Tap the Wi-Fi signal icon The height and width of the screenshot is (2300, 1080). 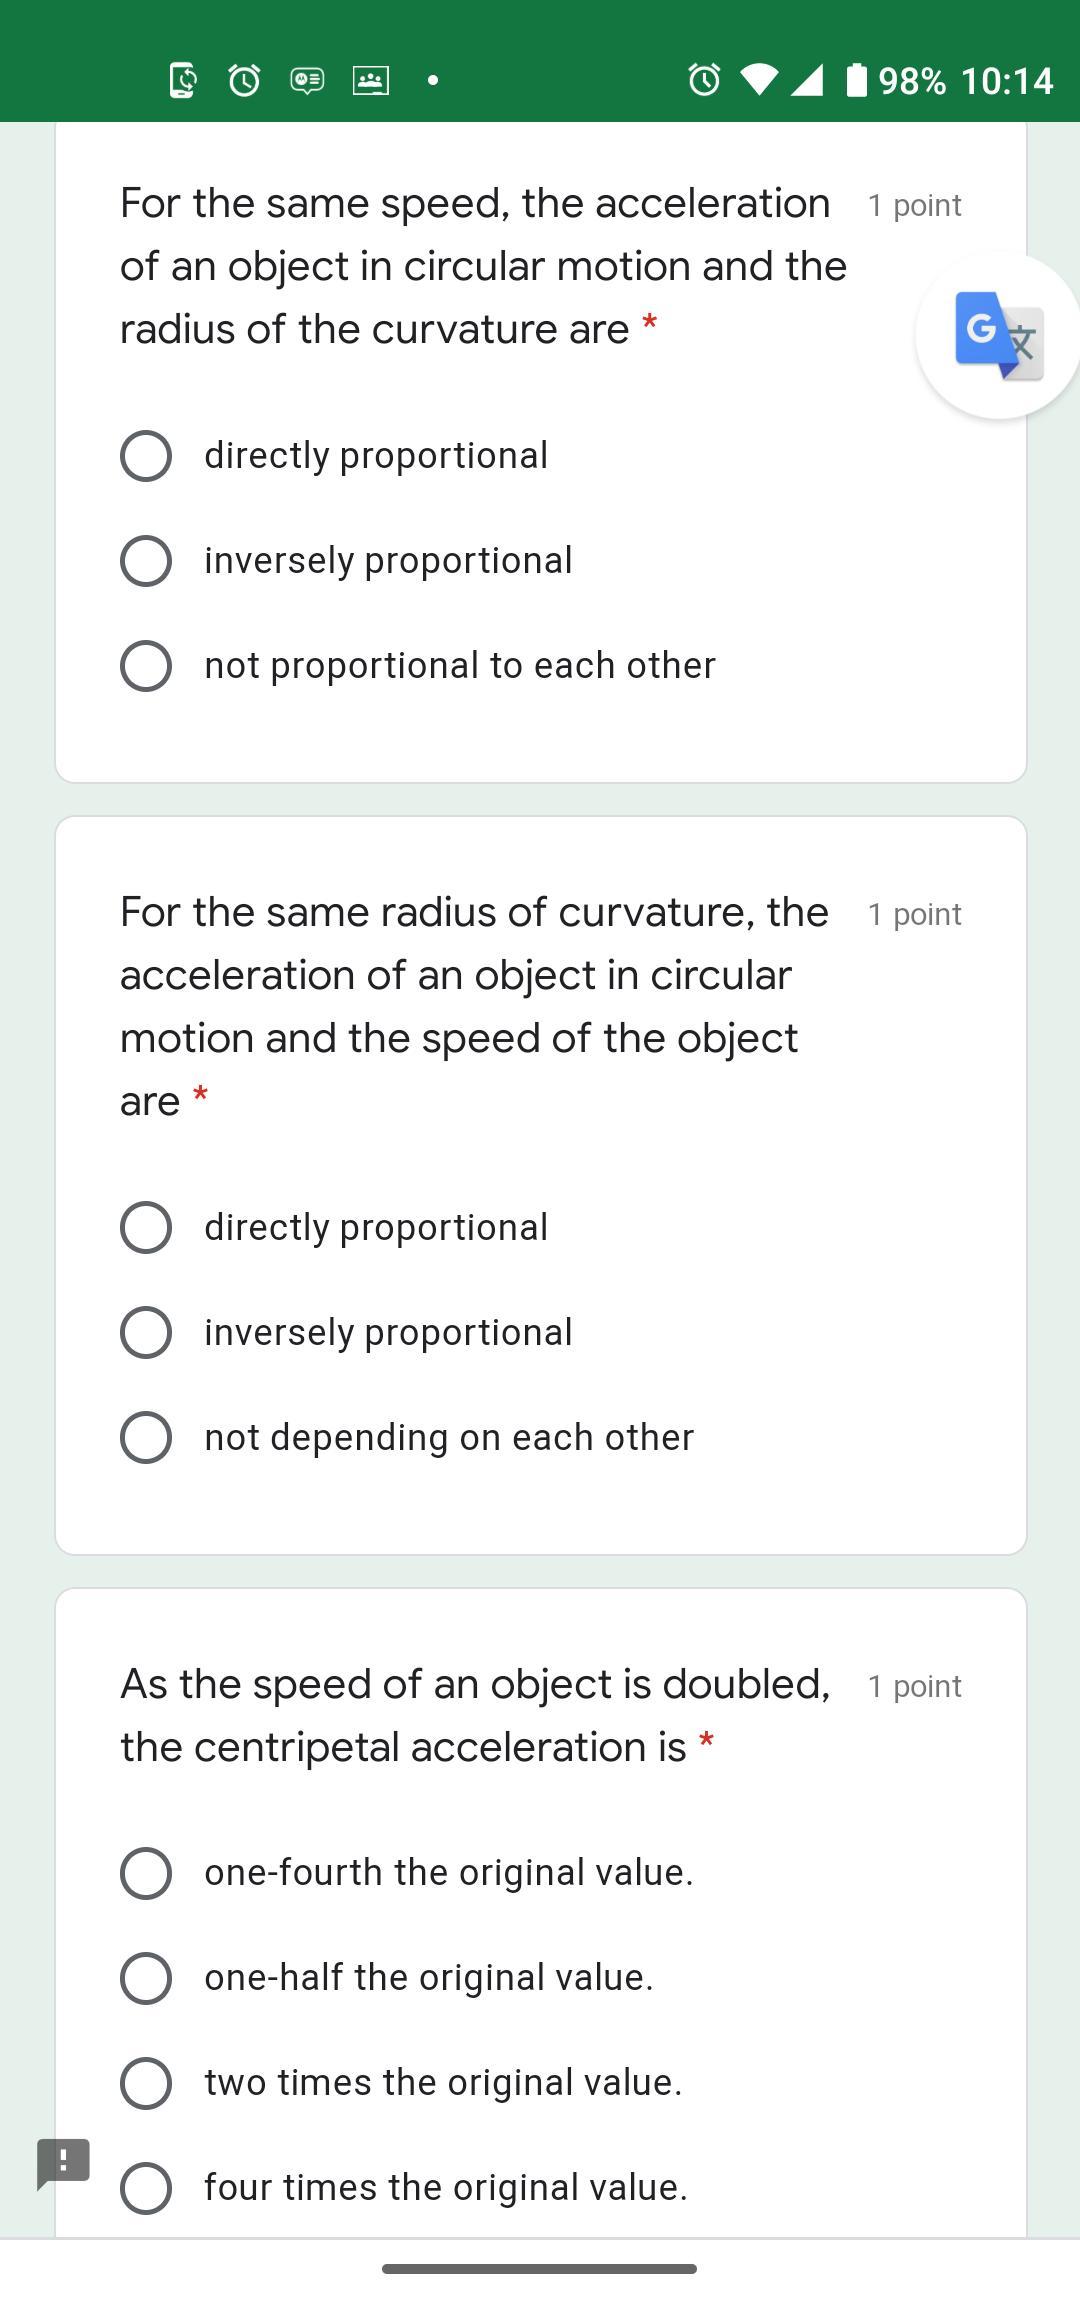(x=760, y=80)
